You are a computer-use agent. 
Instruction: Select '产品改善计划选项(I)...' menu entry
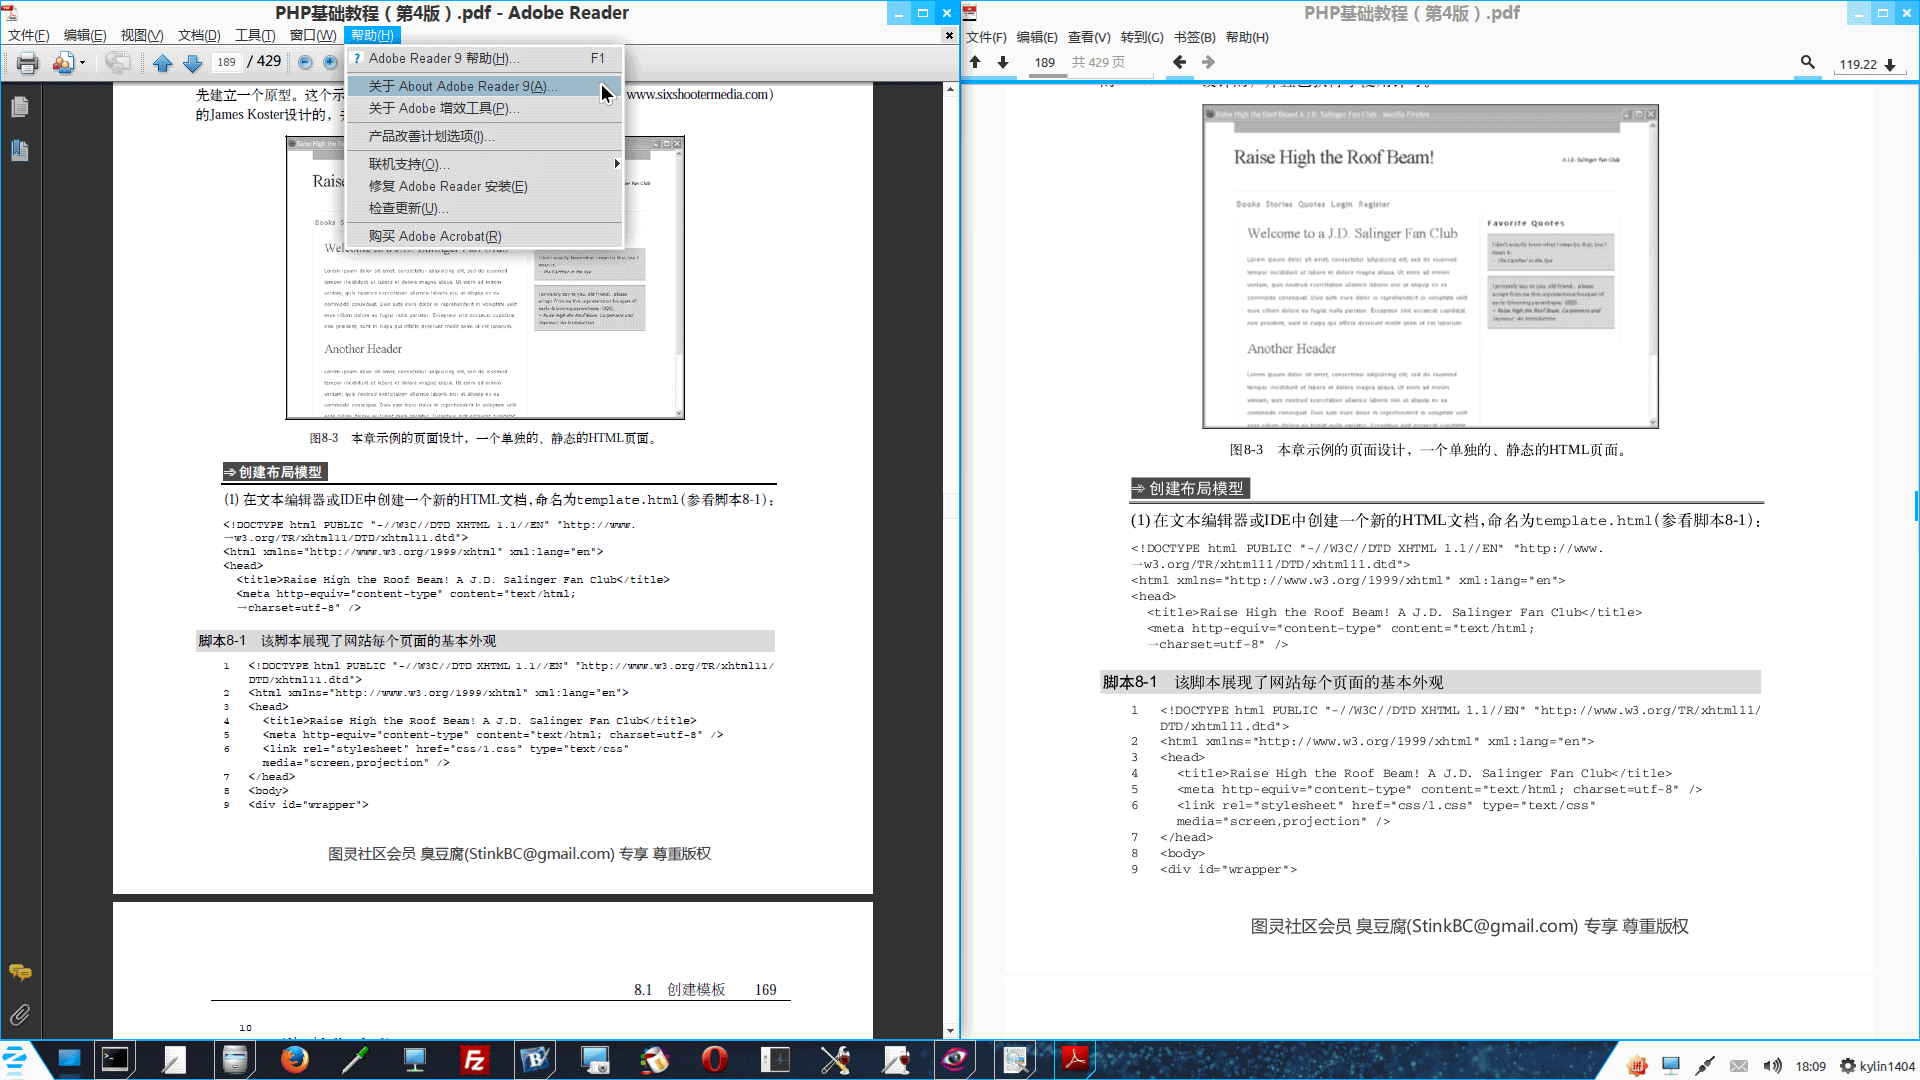[485, 136]
